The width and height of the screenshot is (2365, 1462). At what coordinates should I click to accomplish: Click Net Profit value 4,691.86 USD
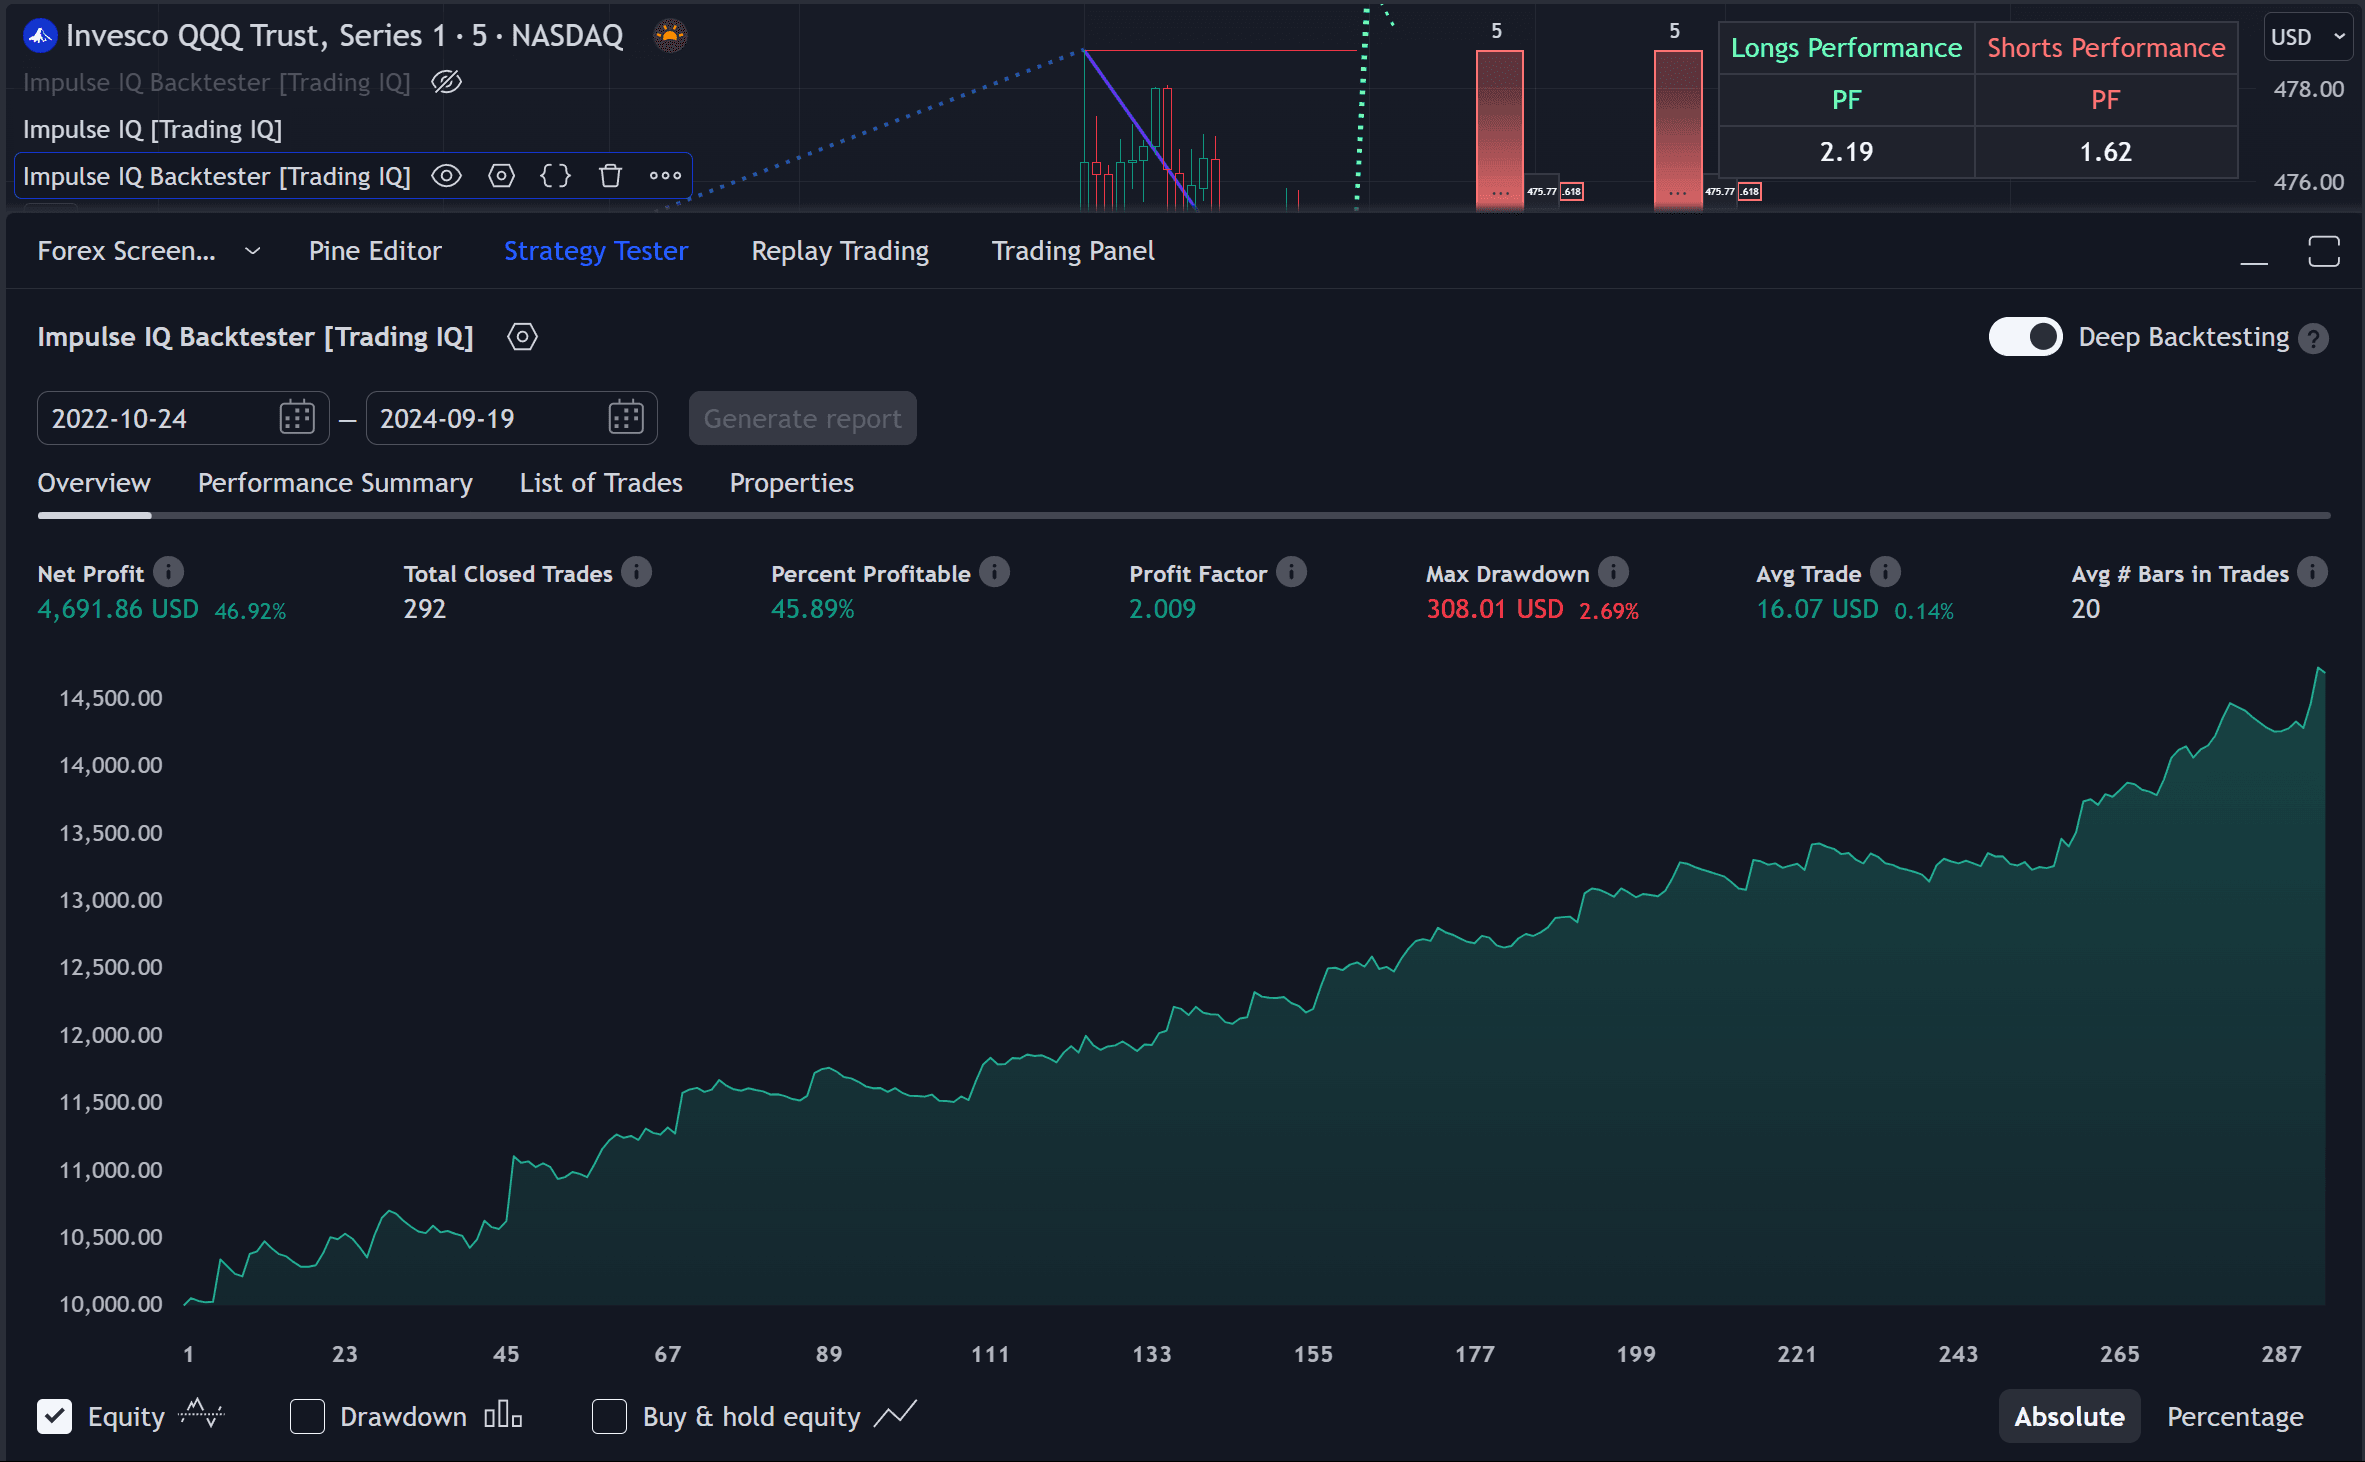pos(118,609)
